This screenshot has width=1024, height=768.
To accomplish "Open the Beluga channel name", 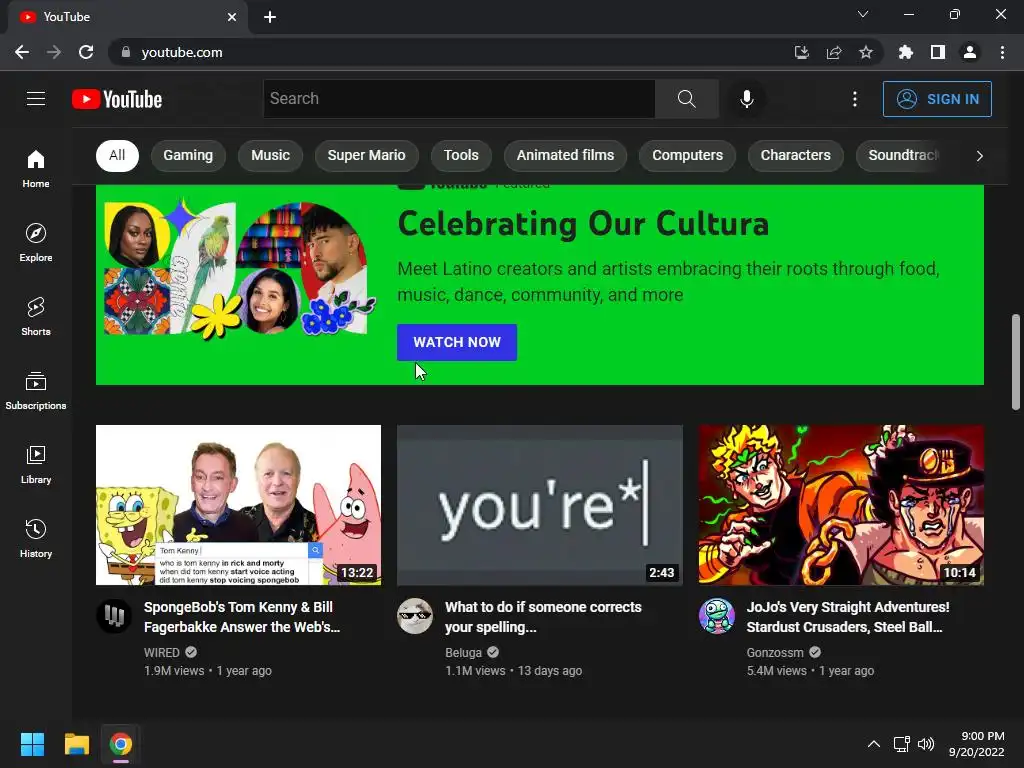I will point(463,652).
